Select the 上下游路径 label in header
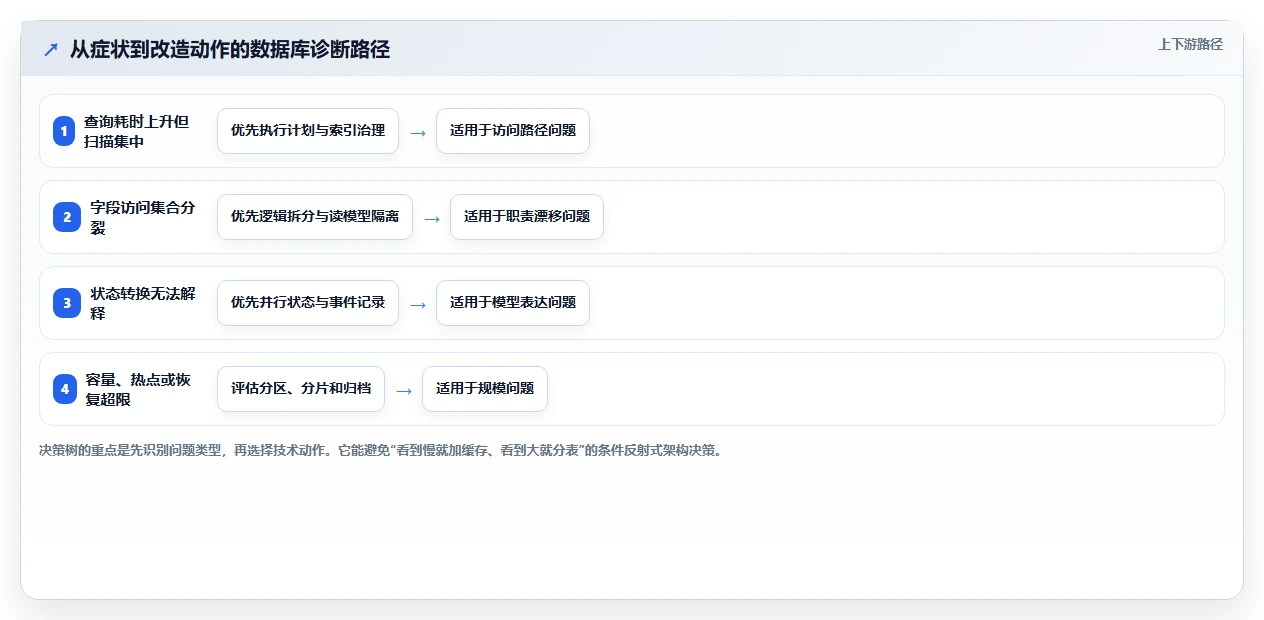1264x620 pixels. 1190,45
